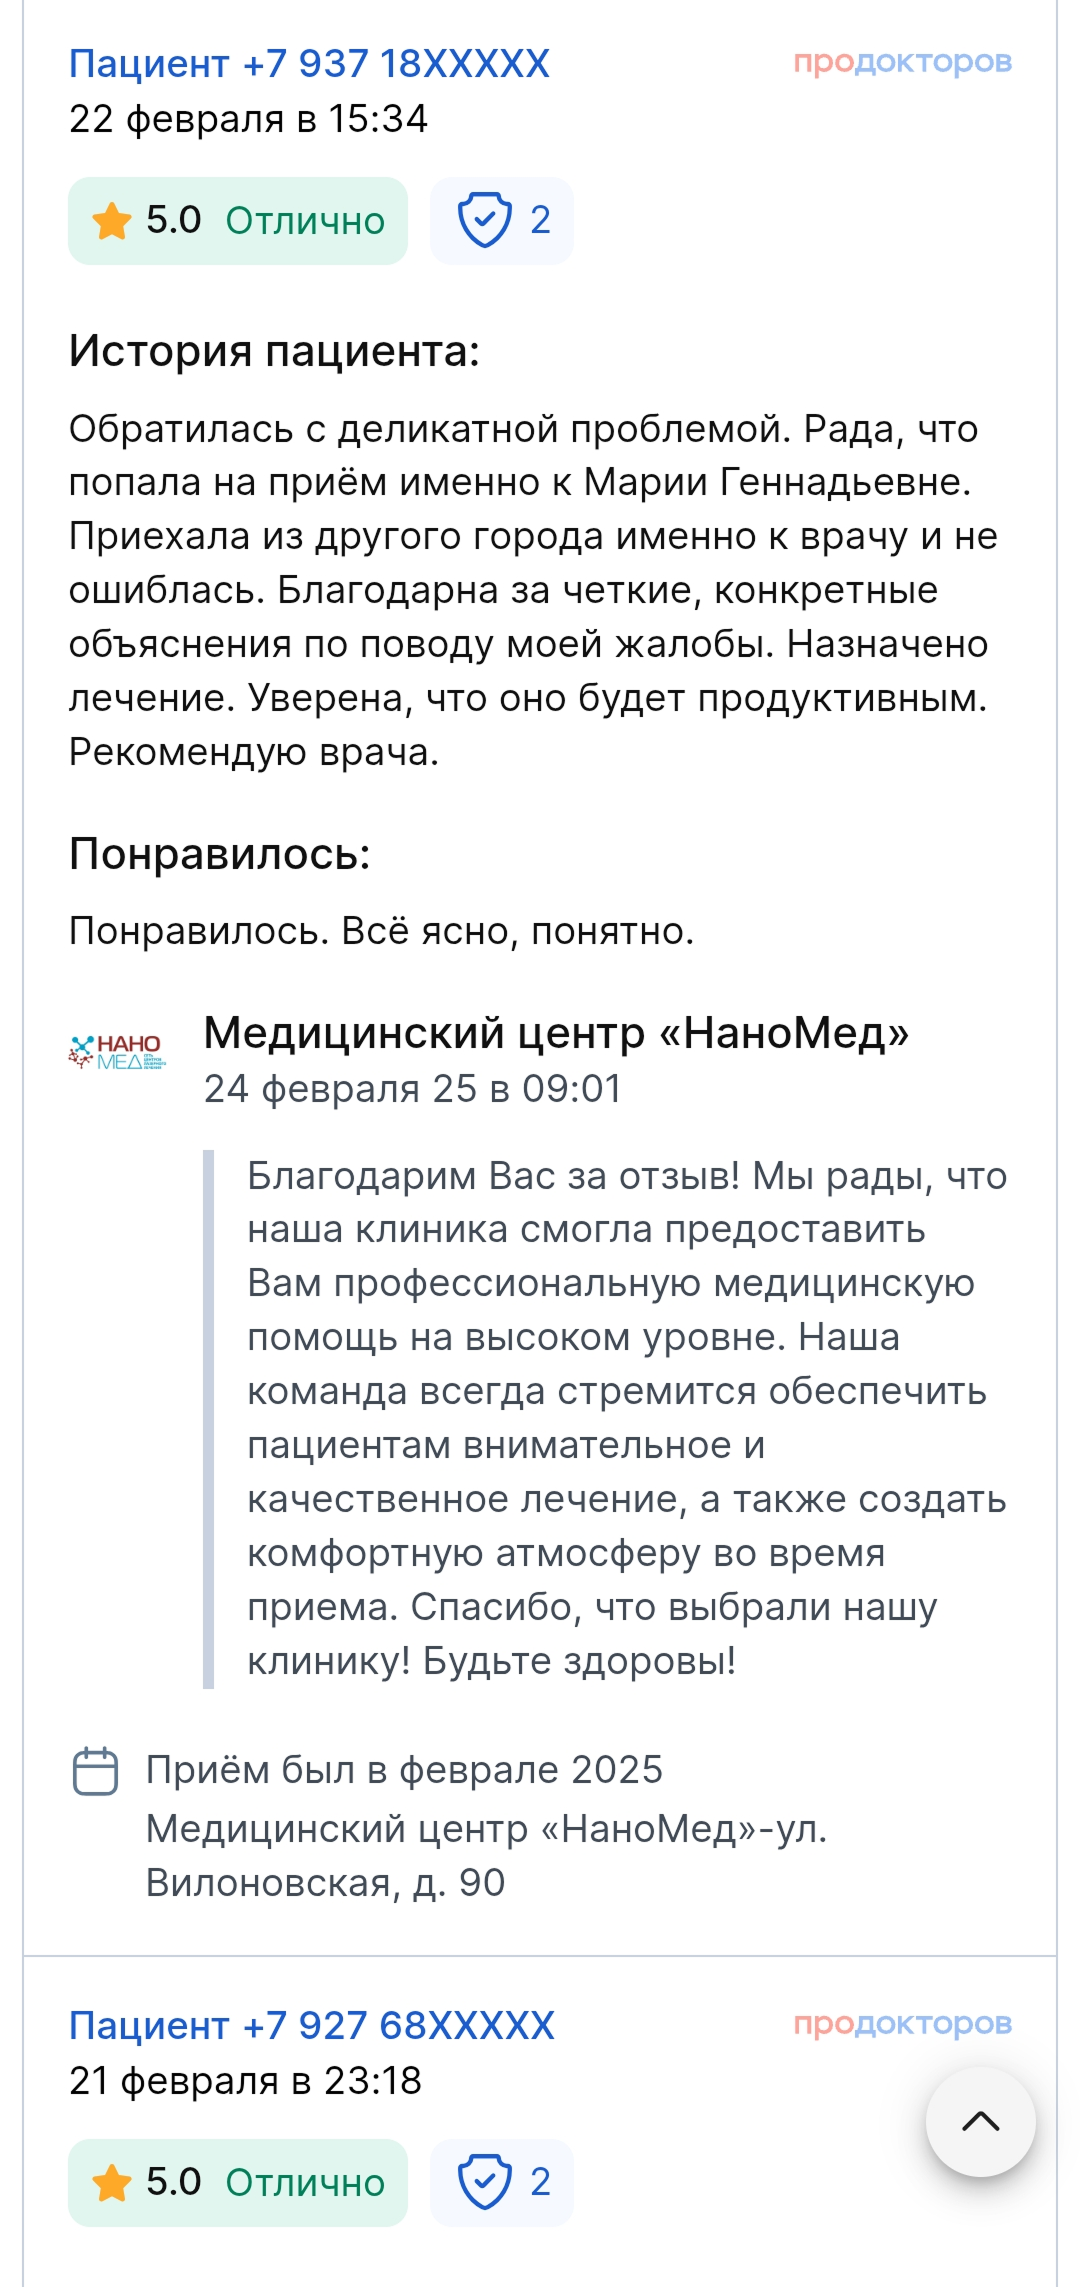Tap the "Приём был в феврале 2025" line

click(404, 1770)
